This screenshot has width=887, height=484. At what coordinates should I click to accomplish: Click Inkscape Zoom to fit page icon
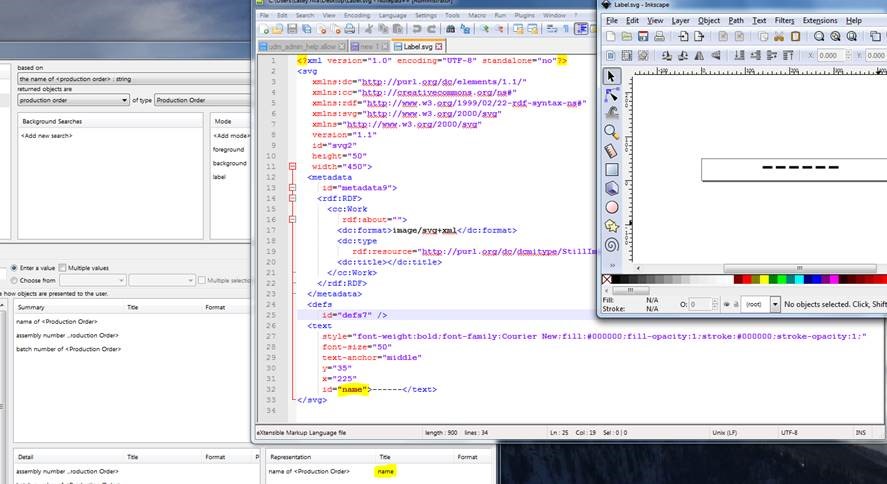coord(852,37)
